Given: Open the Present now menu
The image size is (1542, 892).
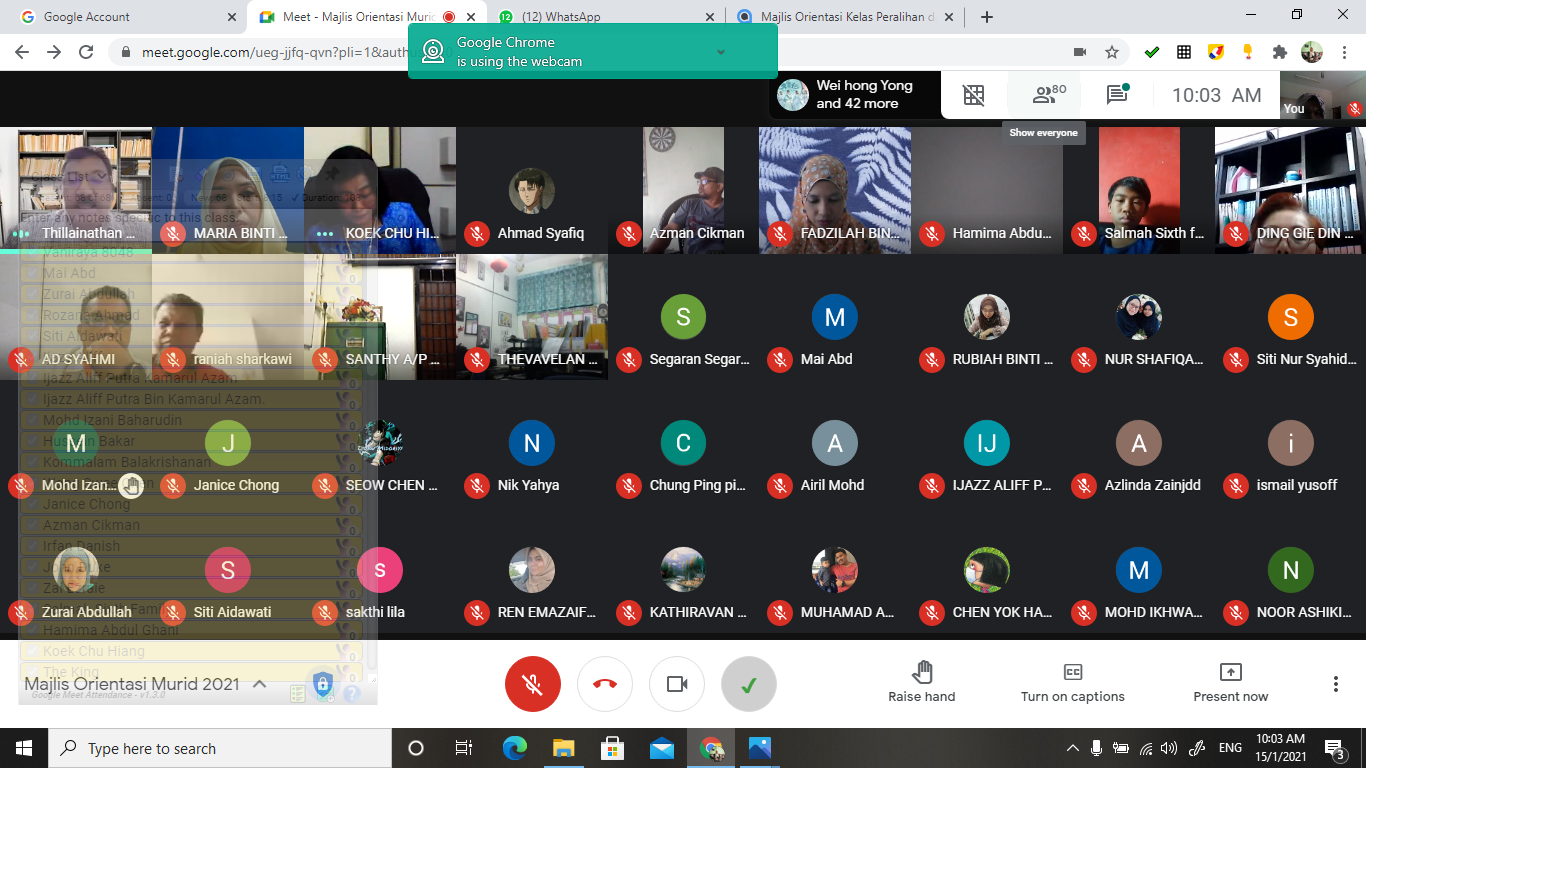Looking at the screenshot, I should [x=1231, y=682].
